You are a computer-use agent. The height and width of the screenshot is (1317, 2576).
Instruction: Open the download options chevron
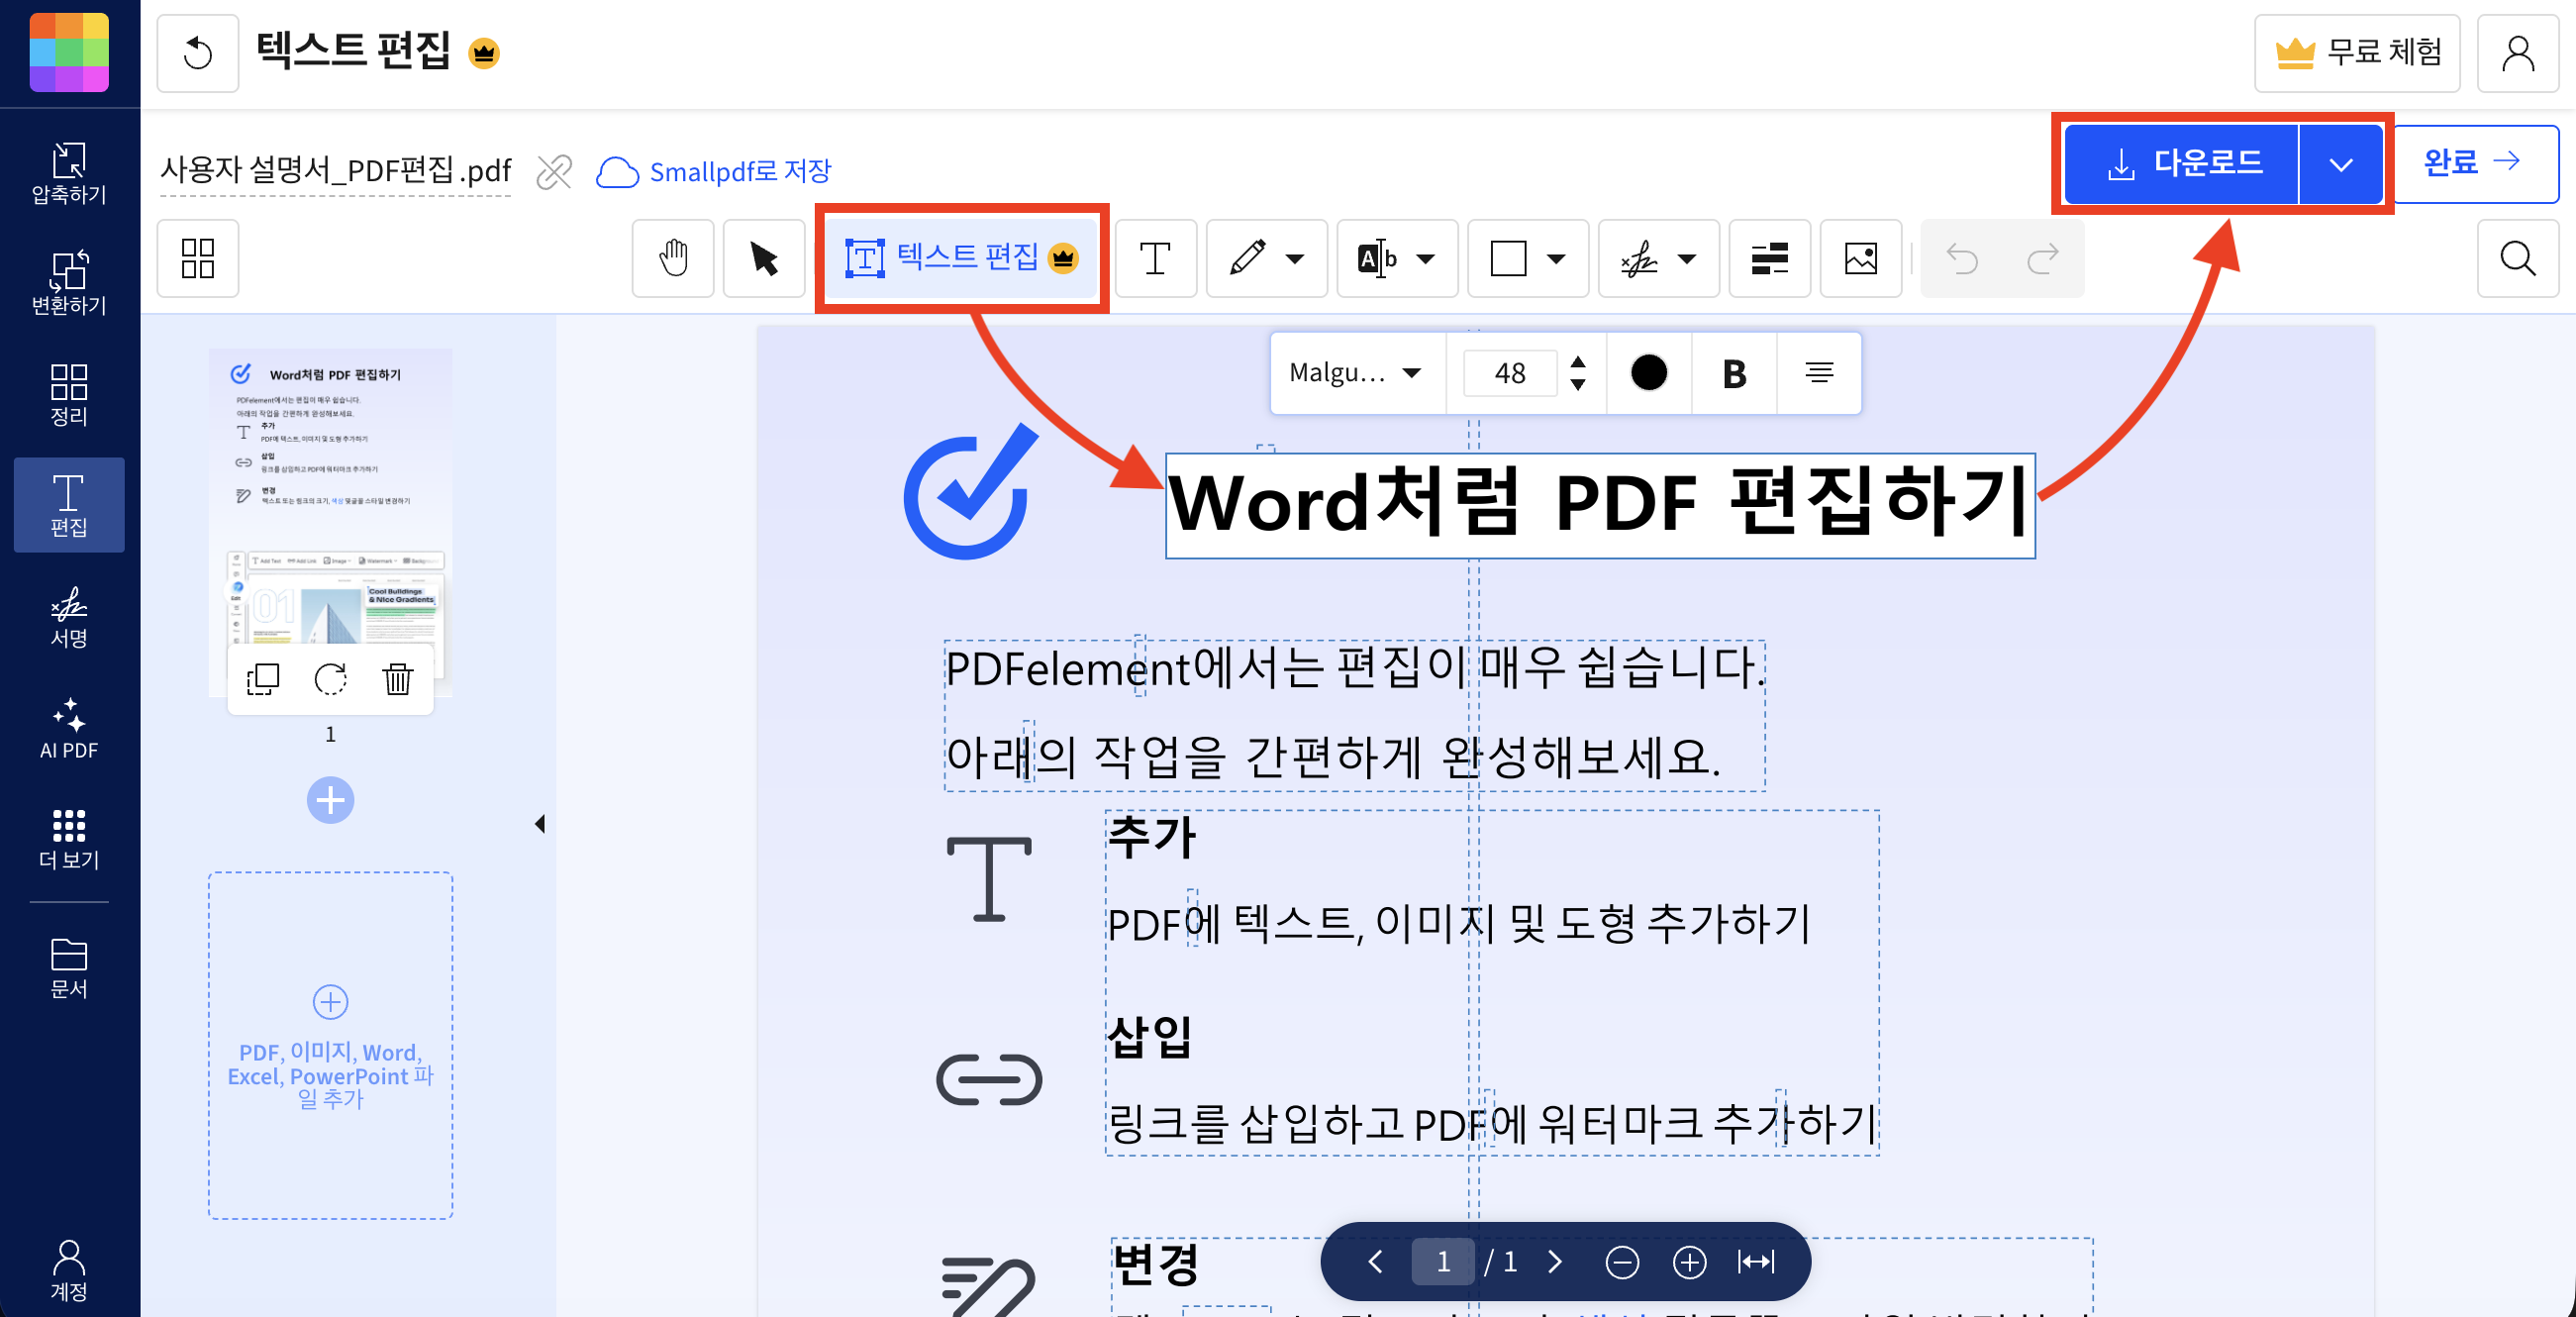point(2340,163)
